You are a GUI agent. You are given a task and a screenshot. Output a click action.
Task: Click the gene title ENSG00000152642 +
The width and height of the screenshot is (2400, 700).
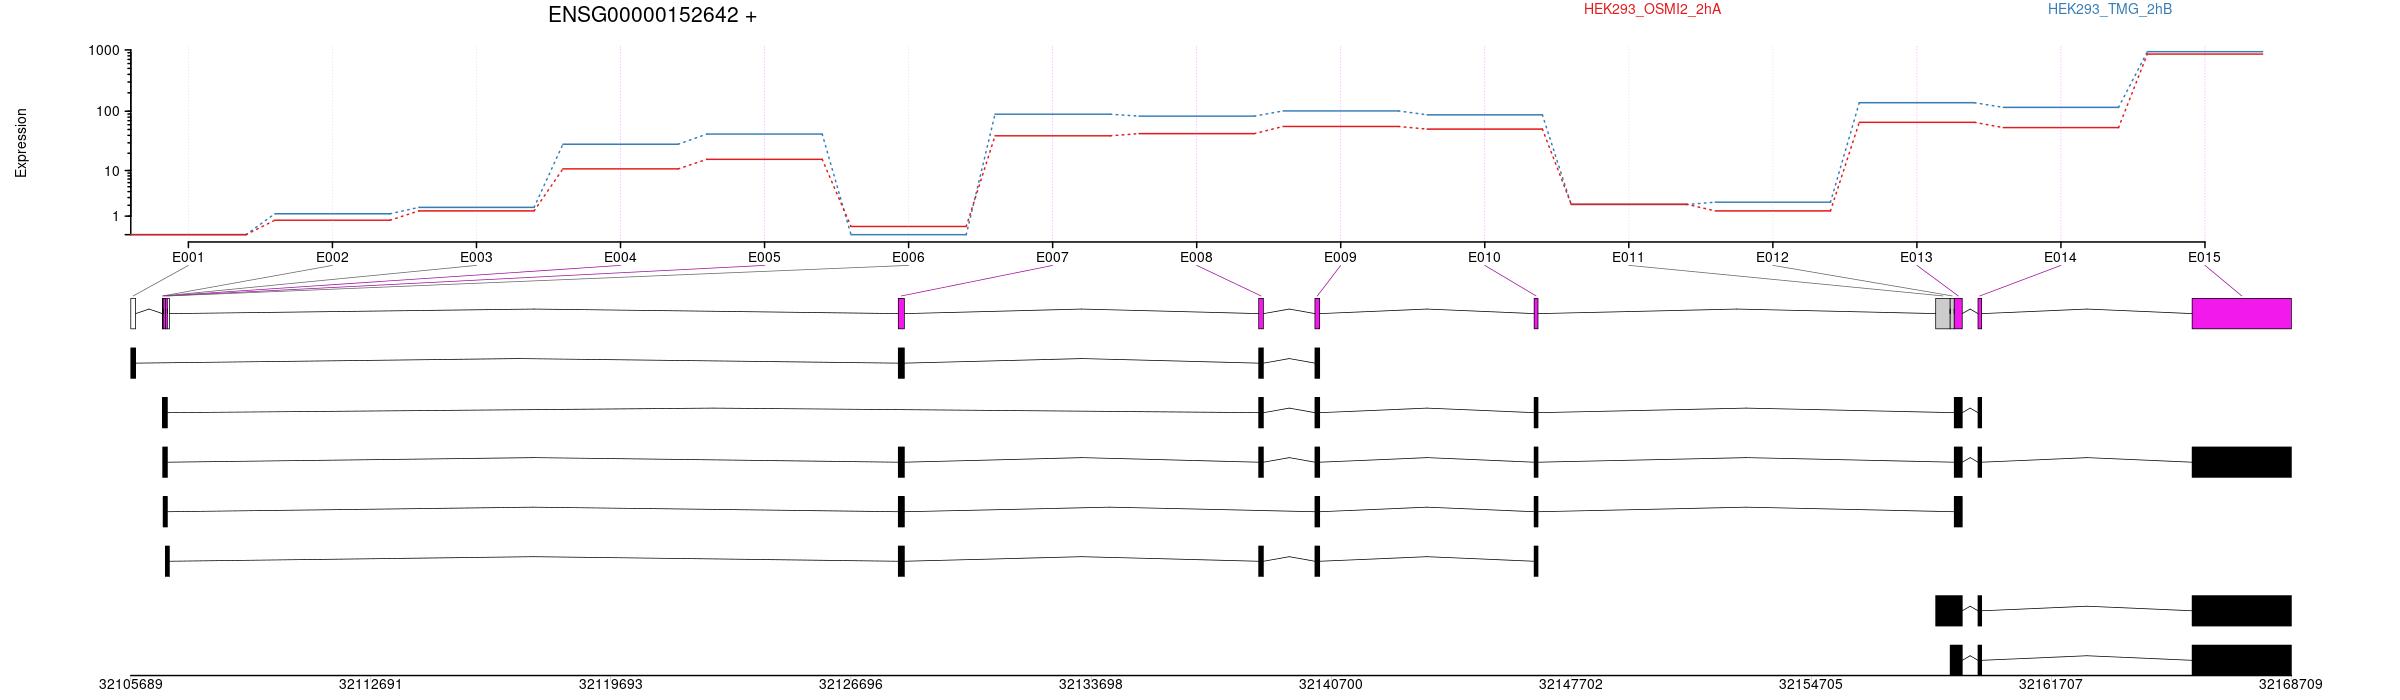click(652, 15)
